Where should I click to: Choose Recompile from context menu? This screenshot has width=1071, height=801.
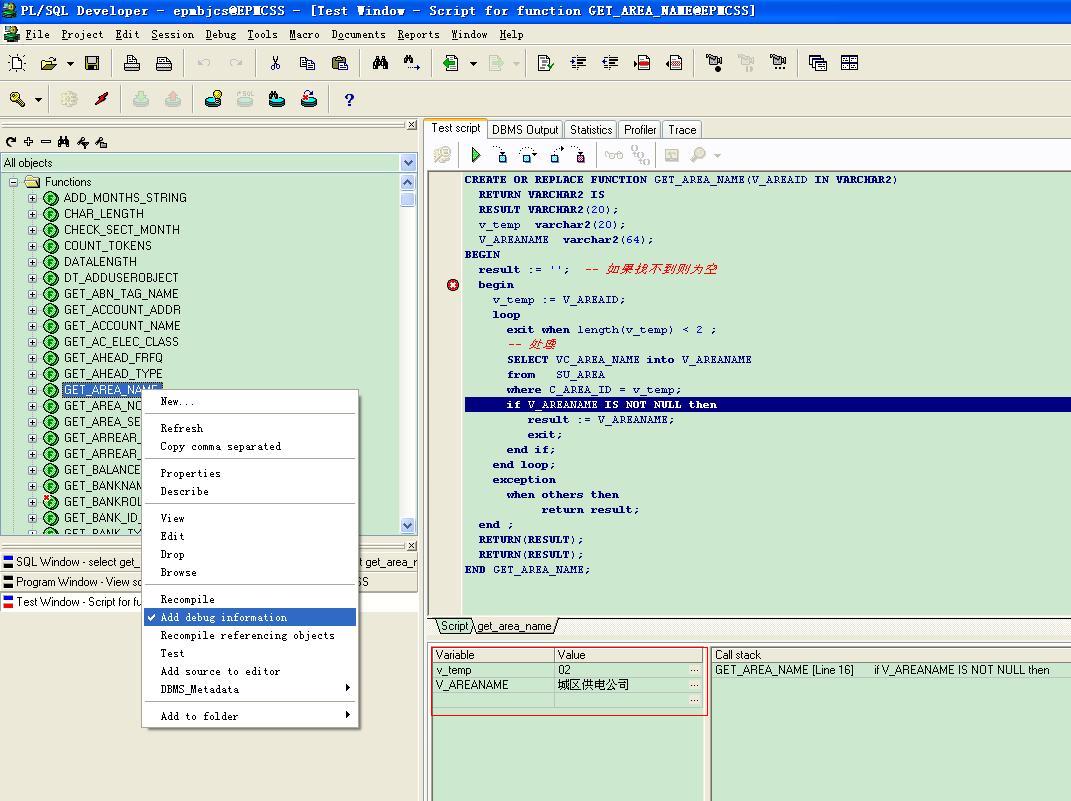[x=187, y=600]
